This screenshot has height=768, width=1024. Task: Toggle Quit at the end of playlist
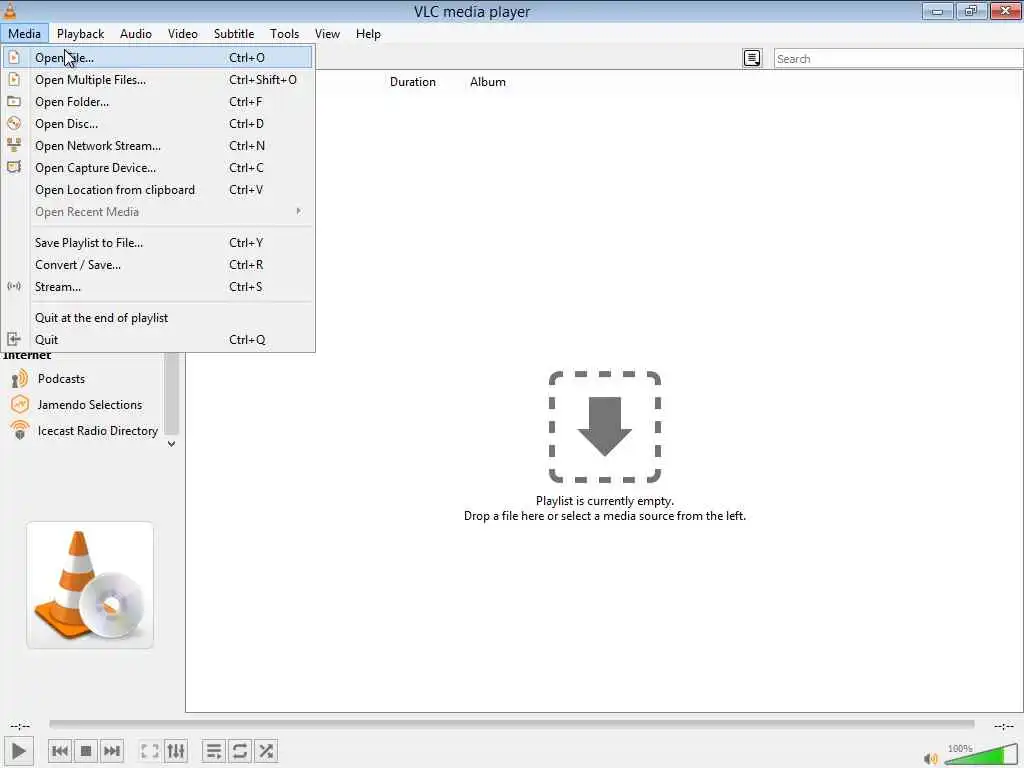(x=158, y=318)
